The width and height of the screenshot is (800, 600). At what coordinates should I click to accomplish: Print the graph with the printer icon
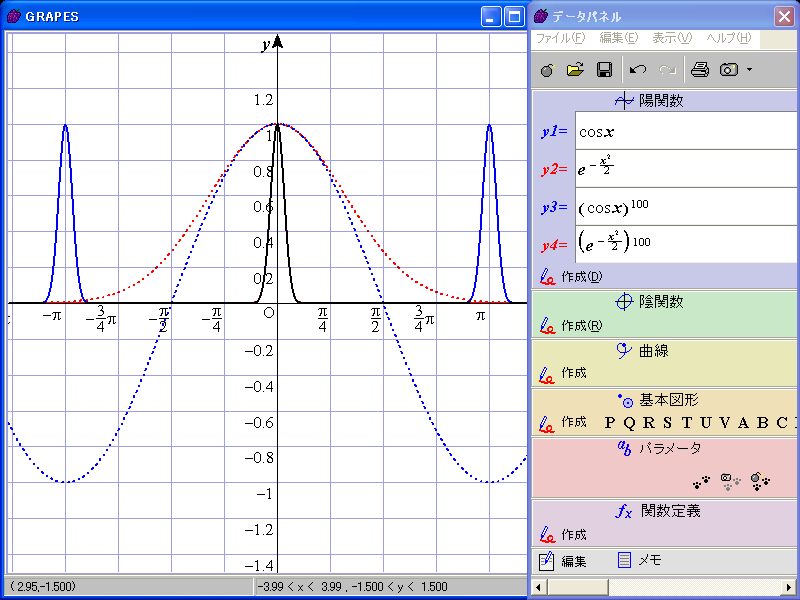pyautogui.click(x=700, y=70)
